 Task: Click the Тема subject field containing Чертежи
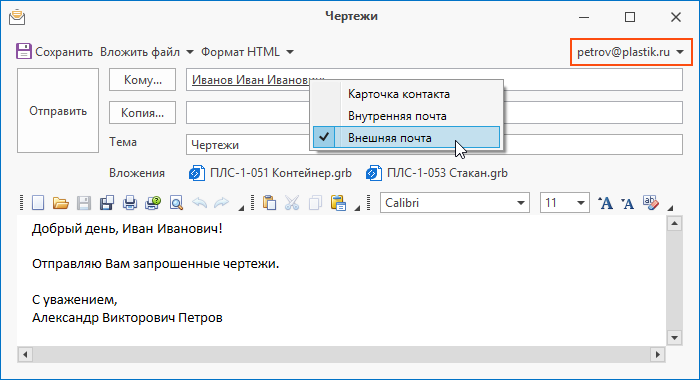click(x=434, y=145)
